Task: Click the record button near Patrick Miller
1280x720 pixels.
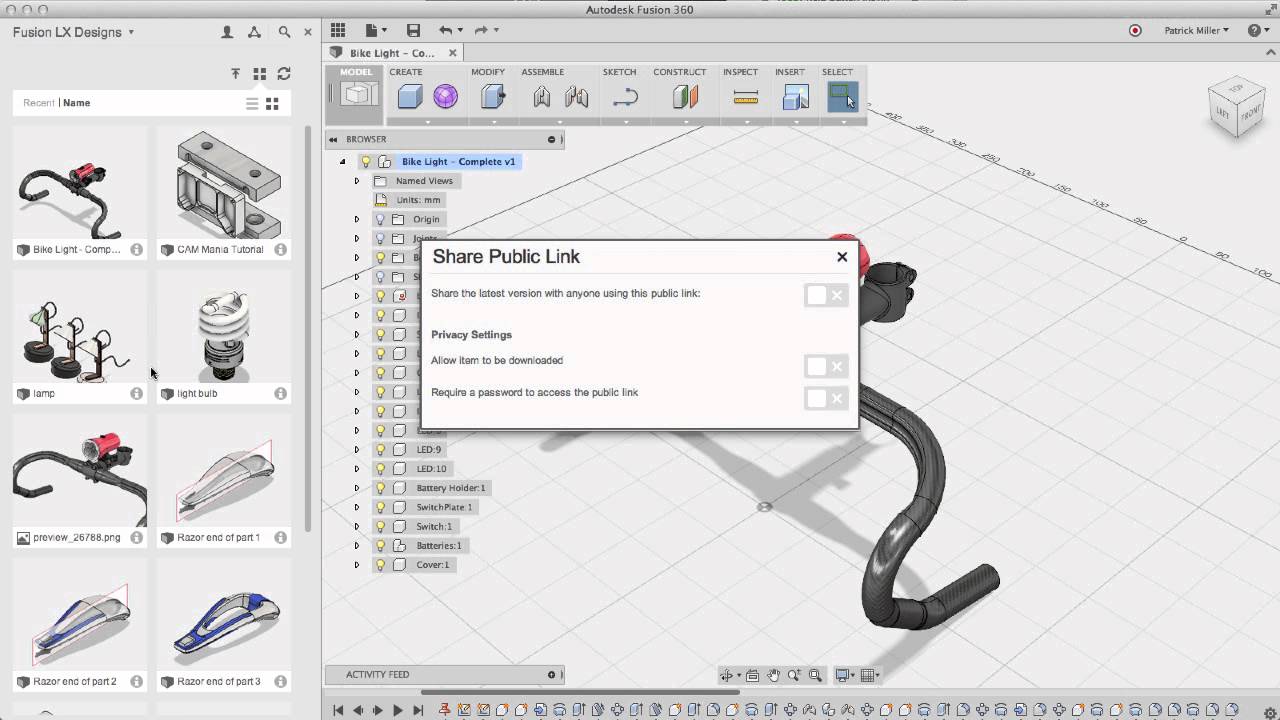Action: [x=1135, y=31]
